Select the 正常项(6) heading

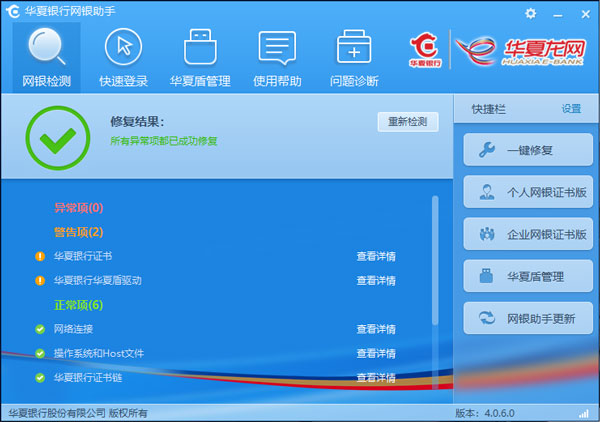point(79,305)
